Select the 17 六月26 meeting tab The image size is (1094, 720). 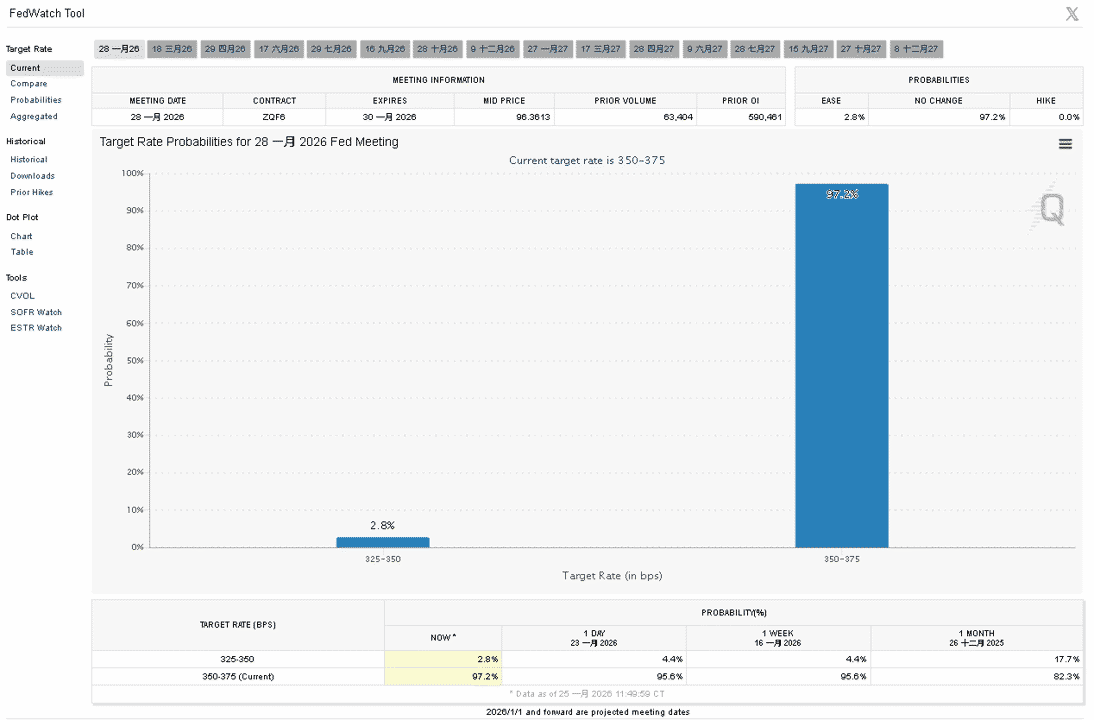278,49
